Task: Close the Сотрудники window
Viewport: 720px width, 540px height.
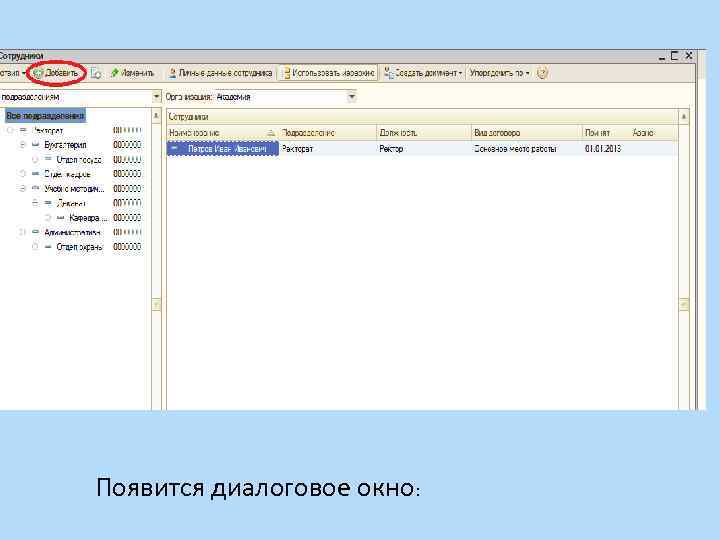Action: 689,56
